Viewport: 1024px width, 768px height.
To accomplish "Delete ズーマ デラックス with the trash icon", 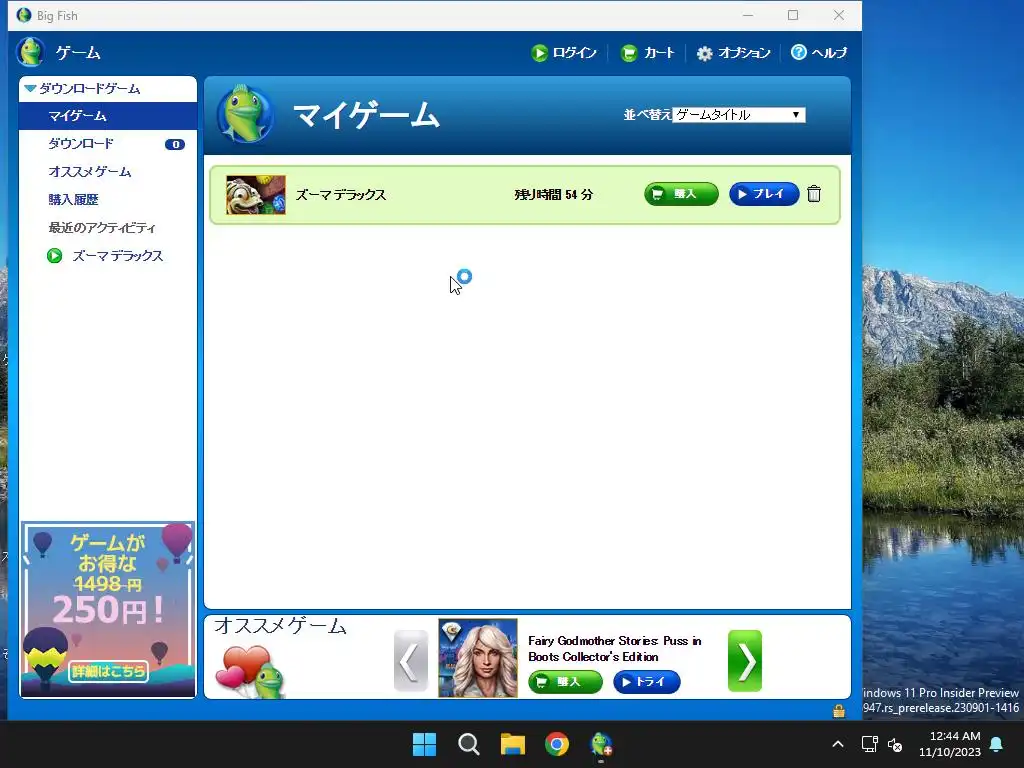I will pos(814,194).
